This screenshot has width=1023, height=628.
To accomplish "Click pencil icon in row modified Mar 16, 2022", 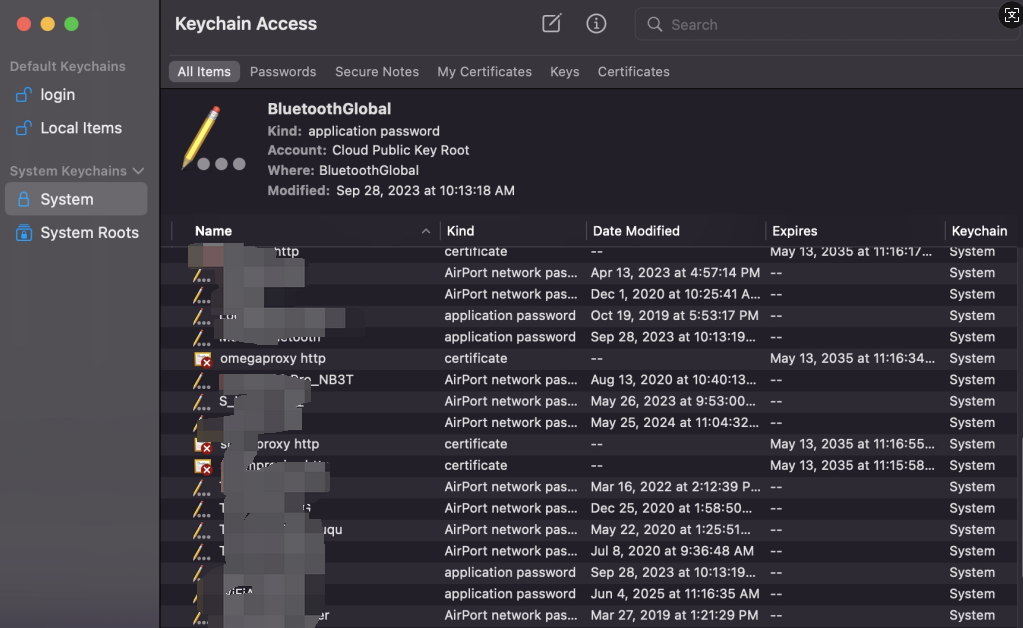I will click(201, 488).
